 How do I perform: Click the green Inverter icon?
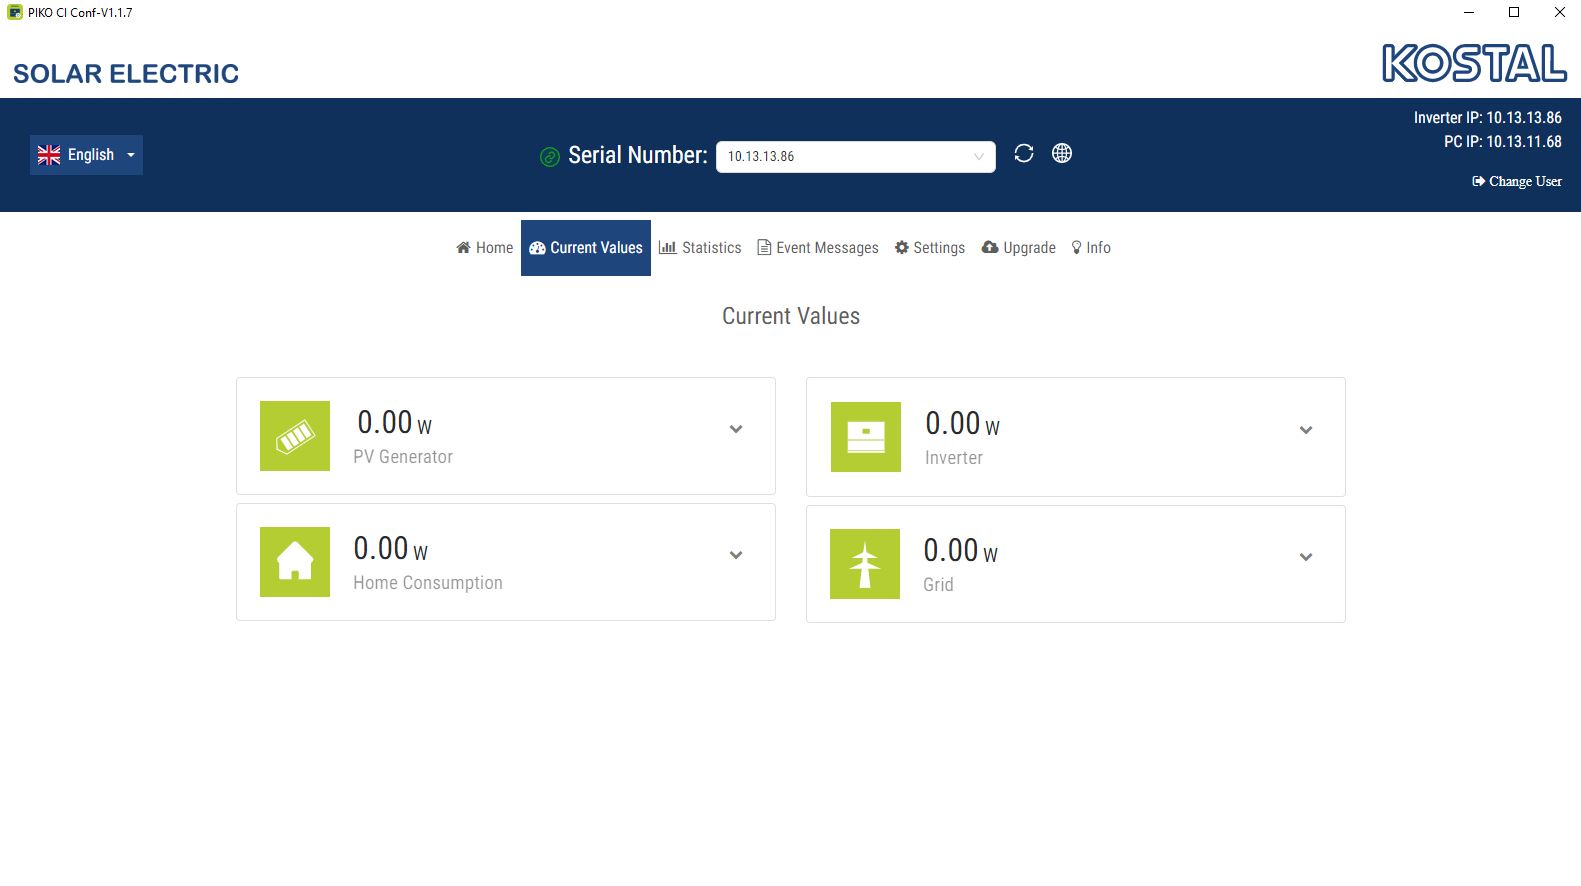pos(866,437)
